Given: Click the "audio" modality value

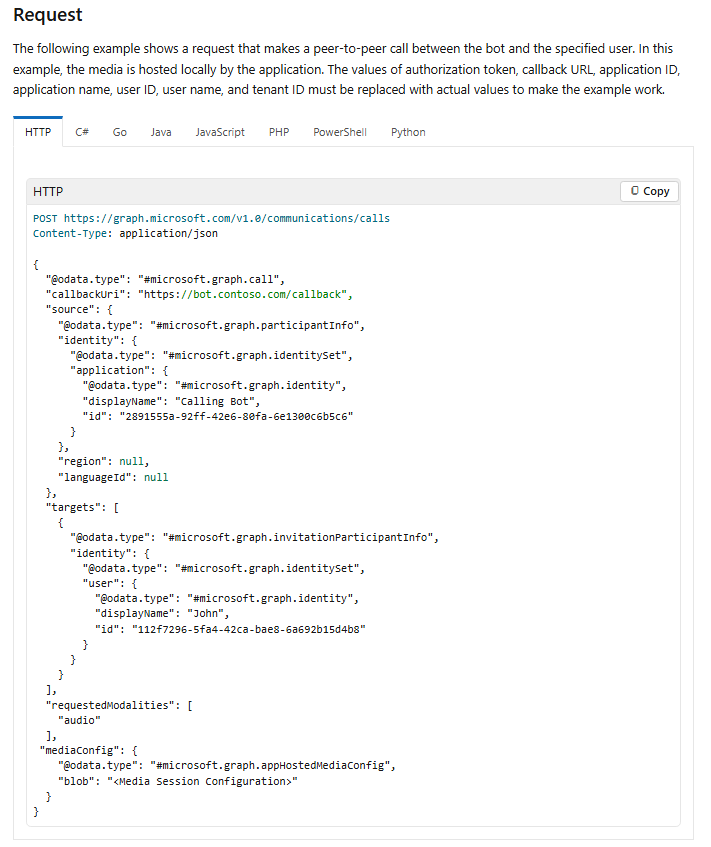Looking at the screenshot, I should [79, 721].
